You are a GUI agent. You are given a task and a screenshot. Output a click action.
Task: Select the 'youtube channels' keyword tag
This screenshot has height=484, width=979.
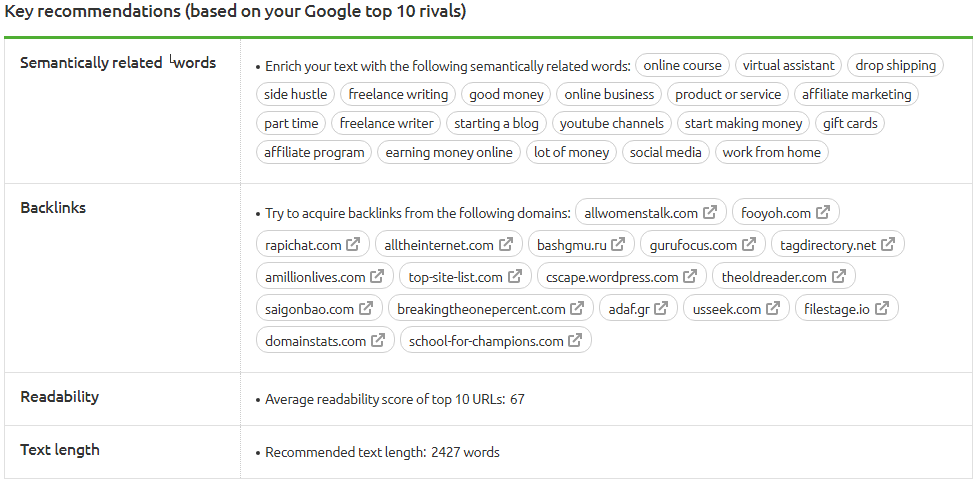pos(611,123)
